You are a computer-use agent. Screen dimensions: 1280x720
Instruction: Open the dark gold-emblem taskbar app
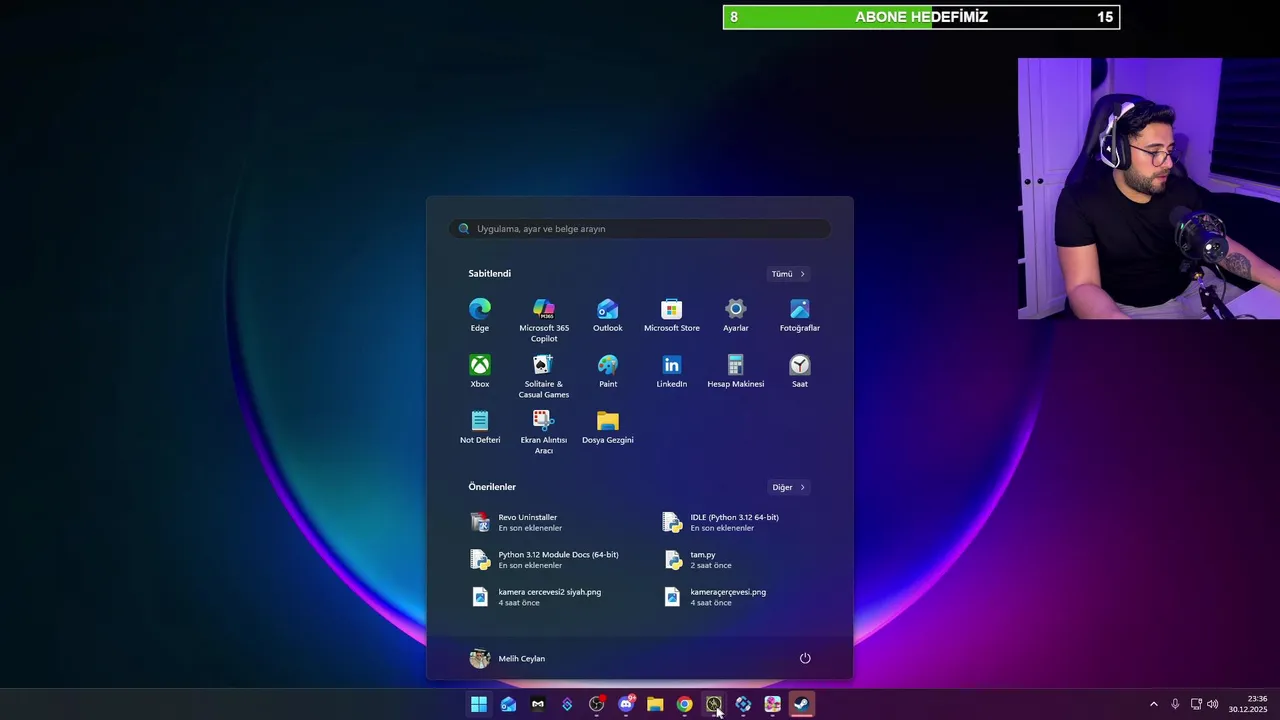coord(714,704)
